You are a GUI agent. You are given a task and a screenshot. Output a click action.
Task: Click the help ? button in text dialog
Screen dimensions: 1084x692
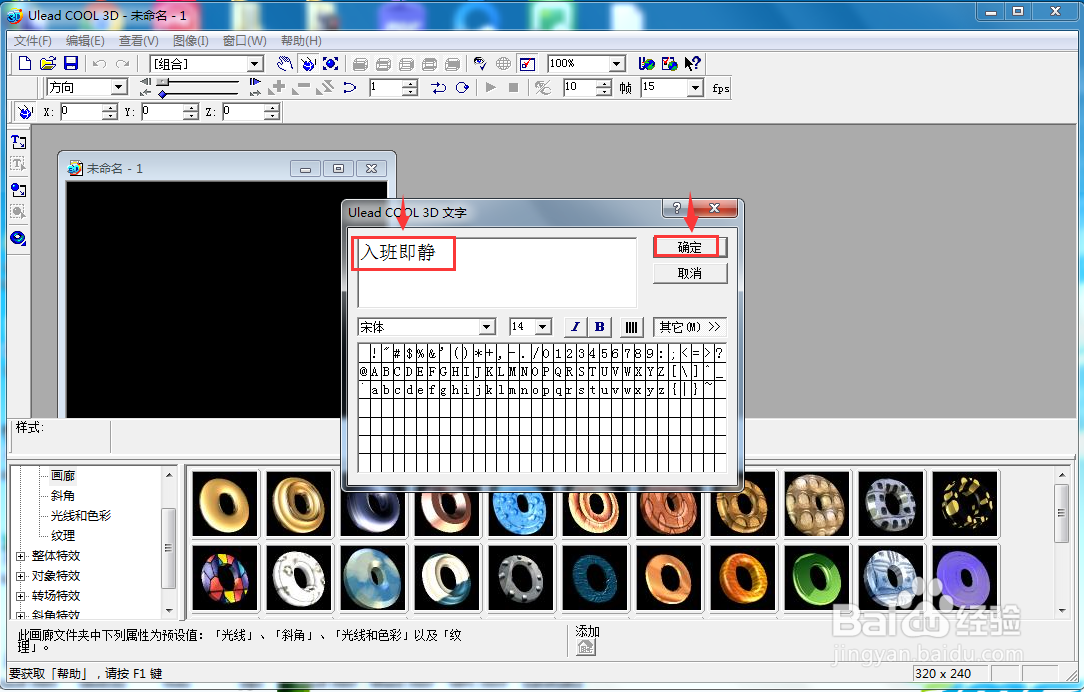click(677, 208)
